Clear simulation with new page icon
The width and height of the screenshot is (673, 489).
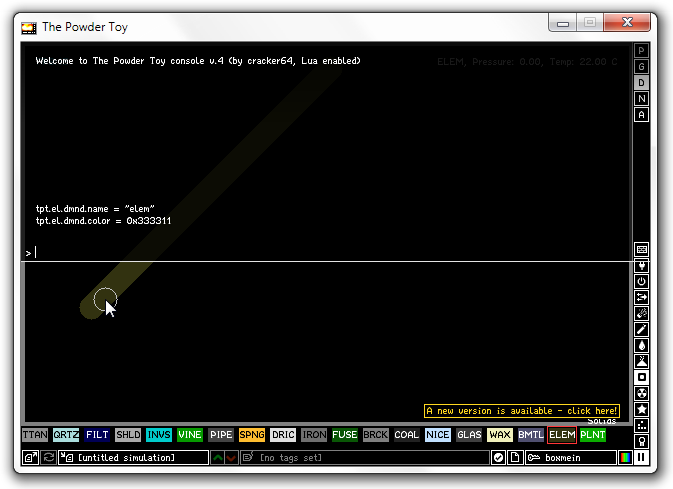(515, 458)
